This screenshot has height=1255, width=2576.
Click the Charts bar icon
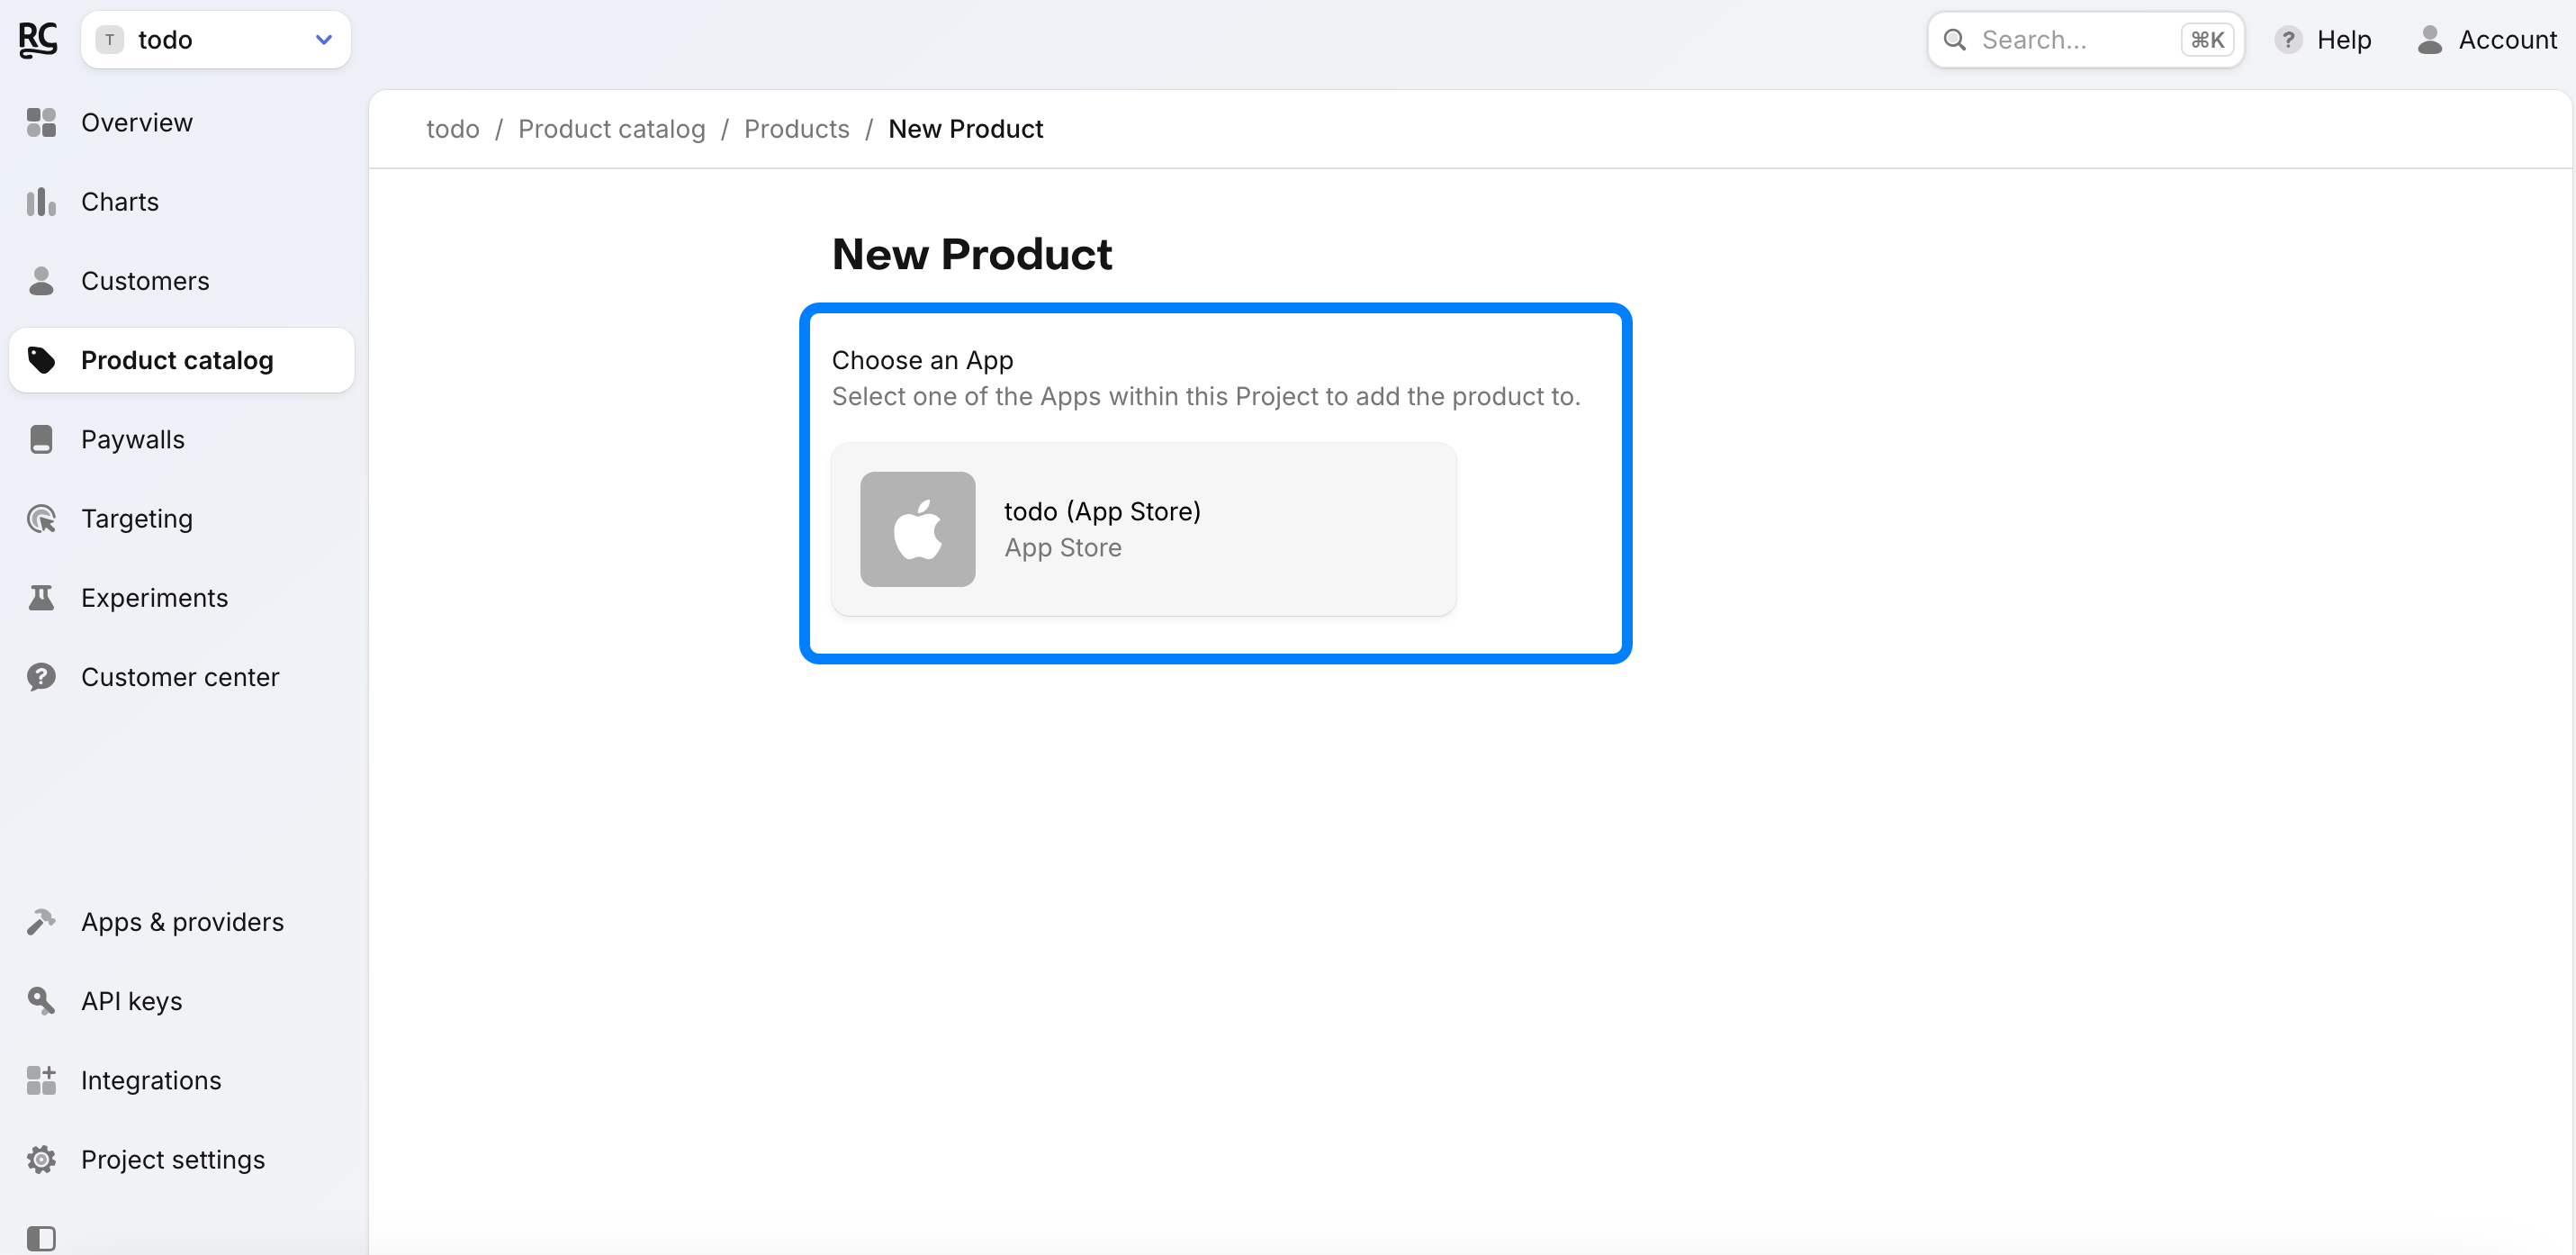coord(41,202)
